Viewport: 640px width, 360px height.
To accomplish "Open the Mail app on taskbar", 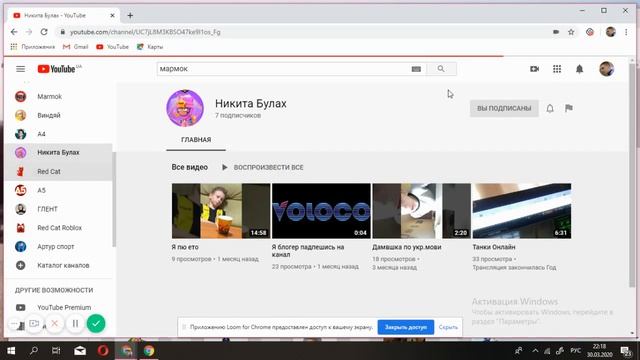I will coord(80,351).
